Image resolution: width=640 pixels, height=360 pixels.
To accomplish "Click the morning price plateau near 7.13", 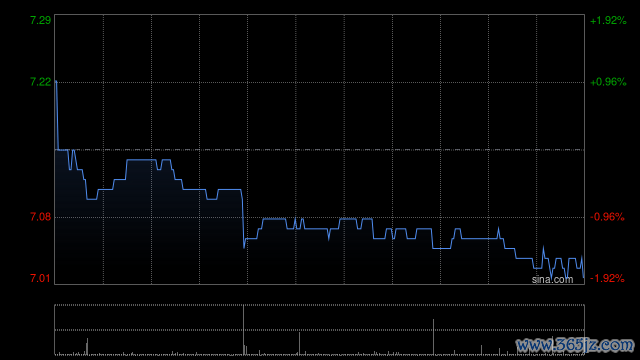I will (141, 160).
